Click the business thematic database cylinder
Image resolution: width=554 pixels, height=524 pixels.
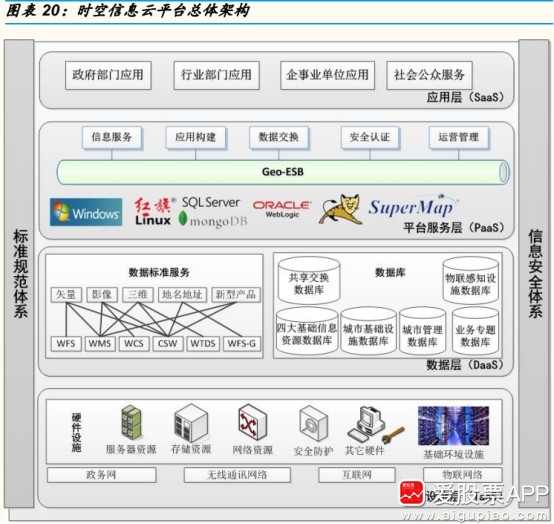click(475, 331)
